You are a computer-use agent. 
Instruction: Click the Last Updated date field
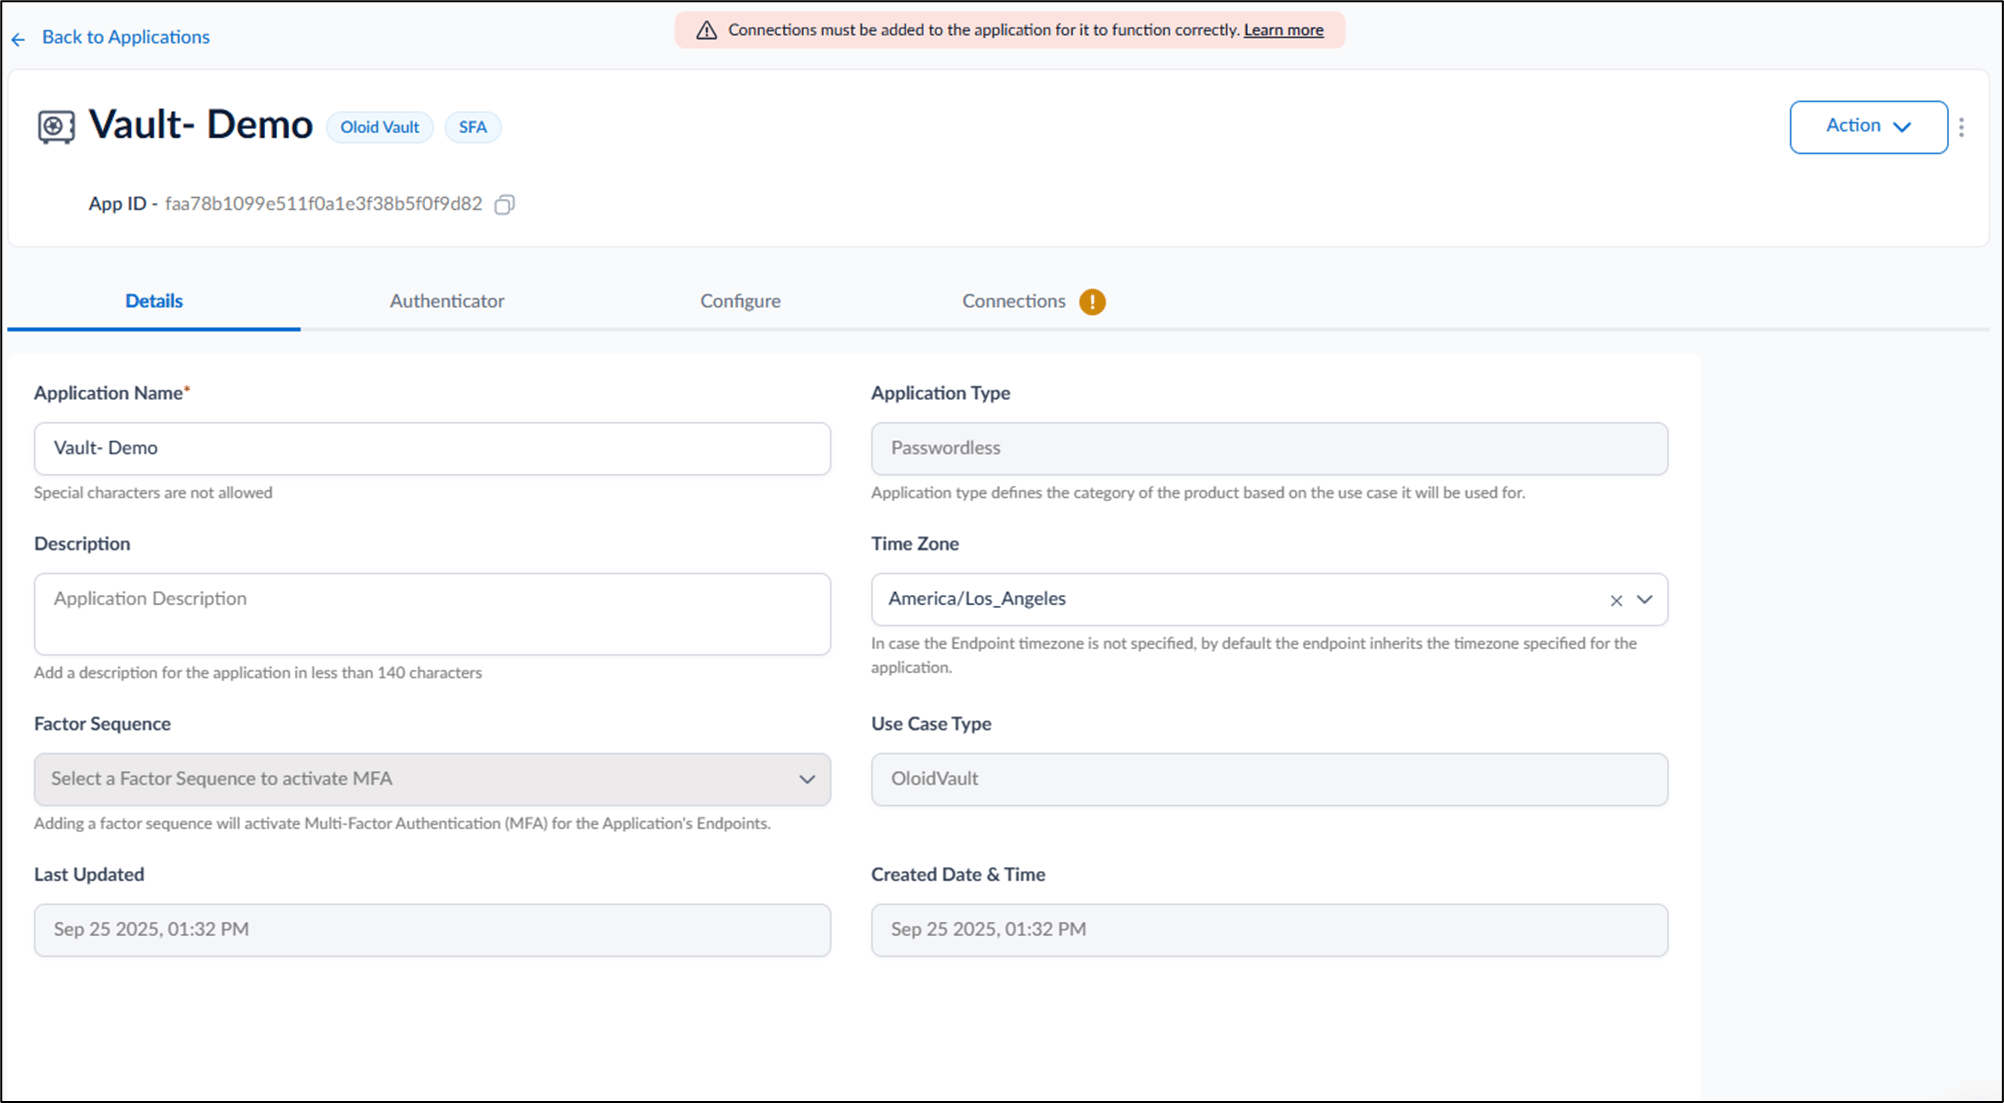[432, 930]
